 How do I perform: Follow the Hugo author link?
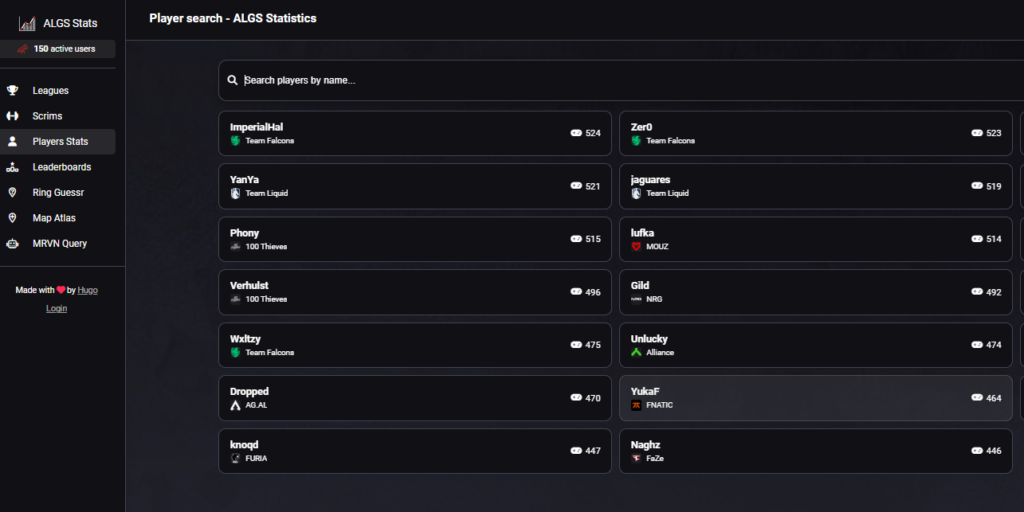pos(88,290)
